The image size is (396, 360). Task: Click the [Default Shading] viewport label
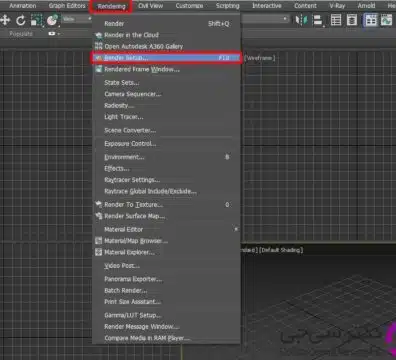coord(281,250)
